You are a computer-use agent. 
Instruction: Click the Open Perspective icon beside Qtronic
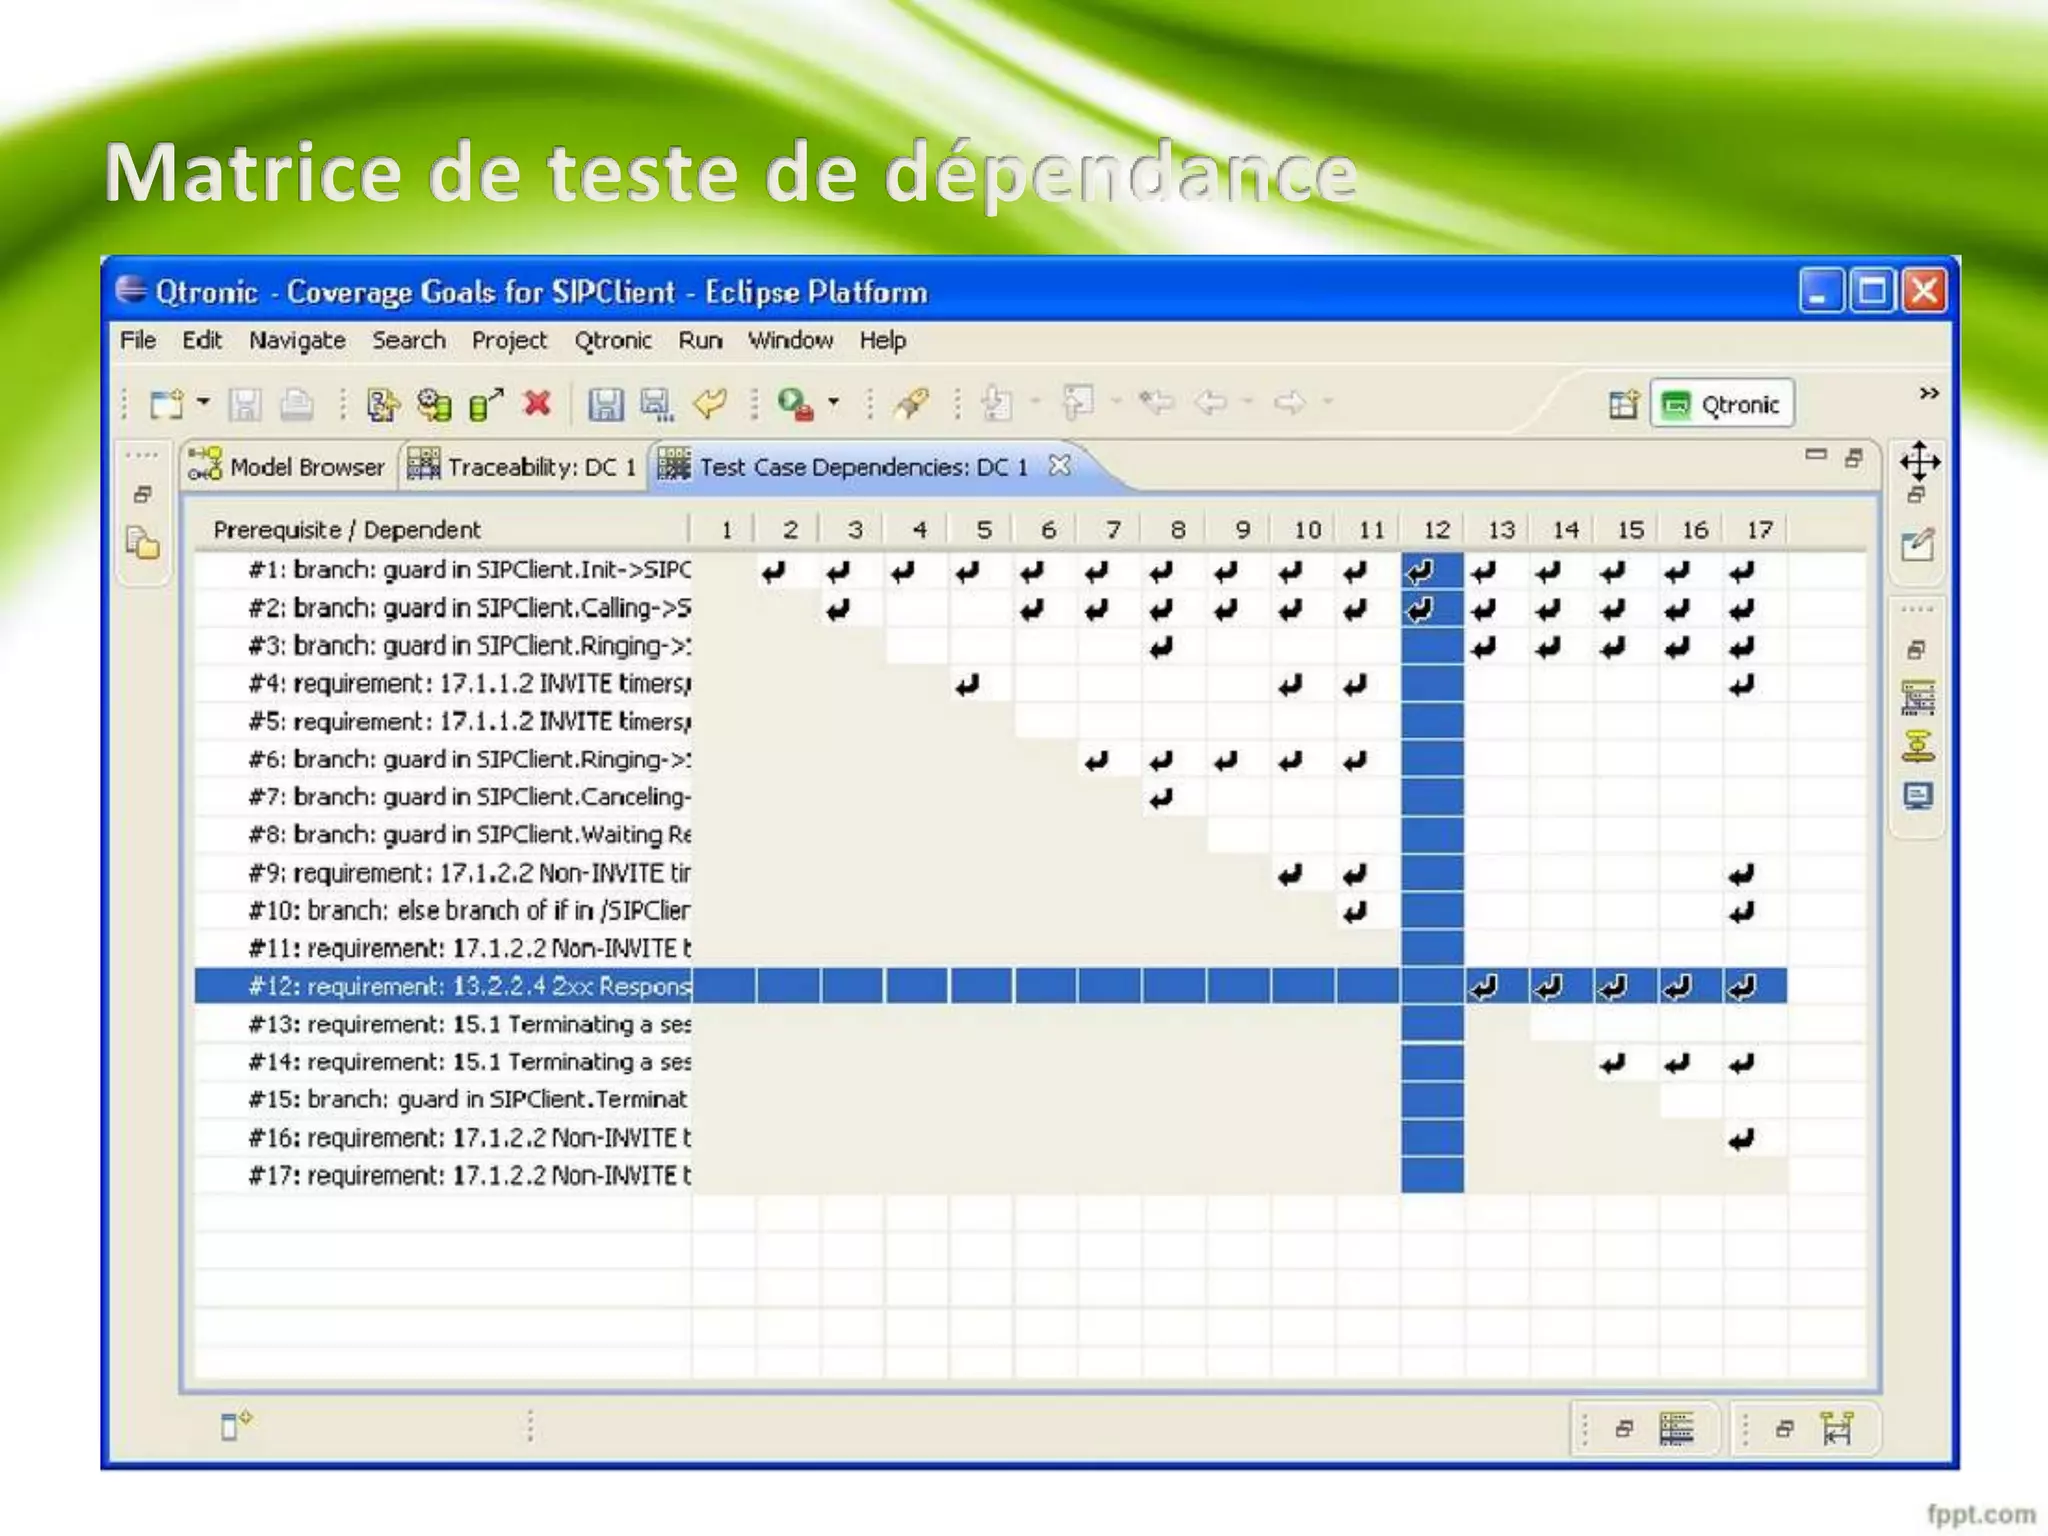click(x=1623, y=404)
